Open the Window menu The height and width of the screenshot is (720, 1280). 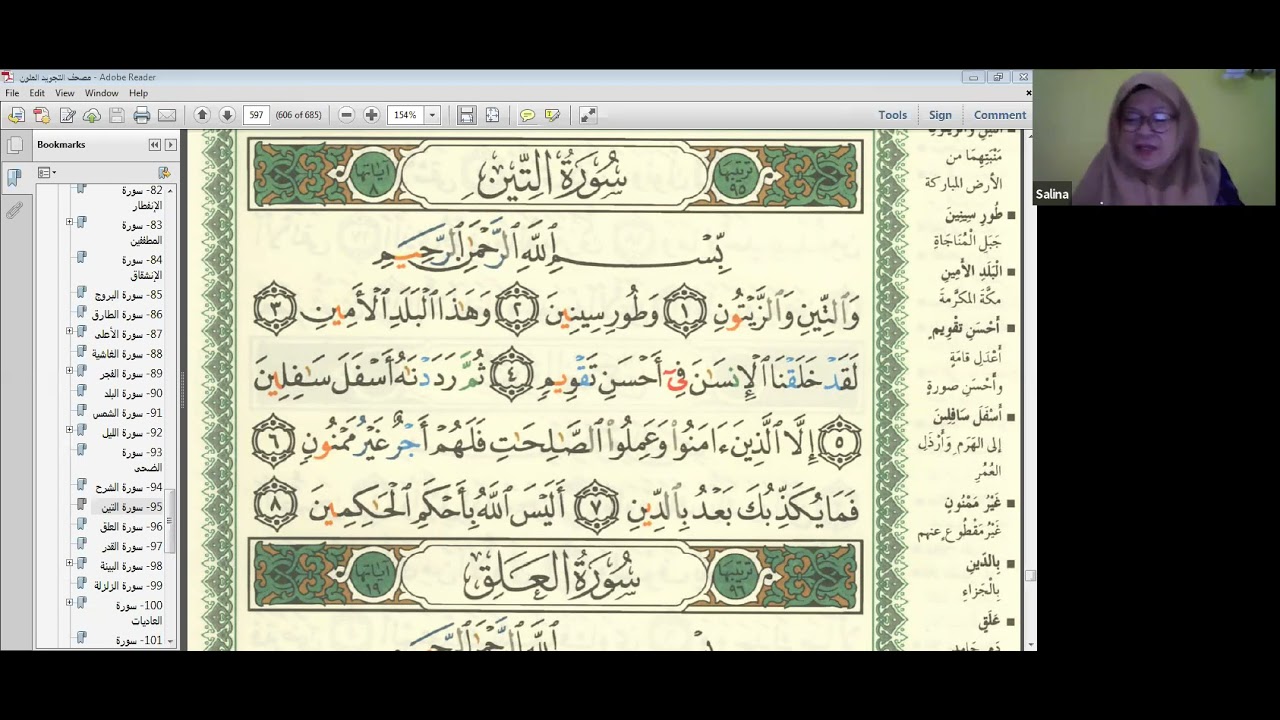[x=101, y=93]
